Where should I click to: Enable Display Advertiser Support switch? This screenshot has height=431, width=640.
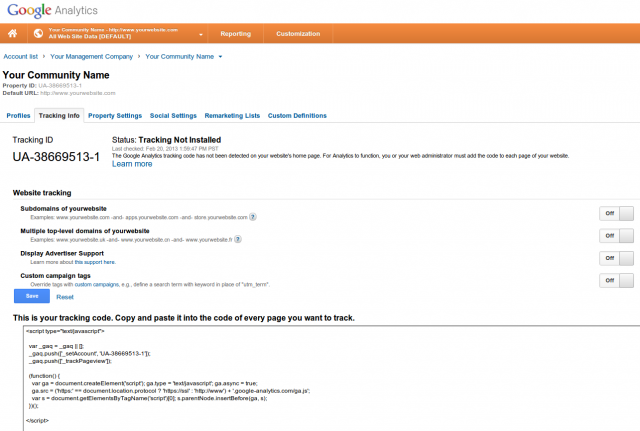point(616,258)
